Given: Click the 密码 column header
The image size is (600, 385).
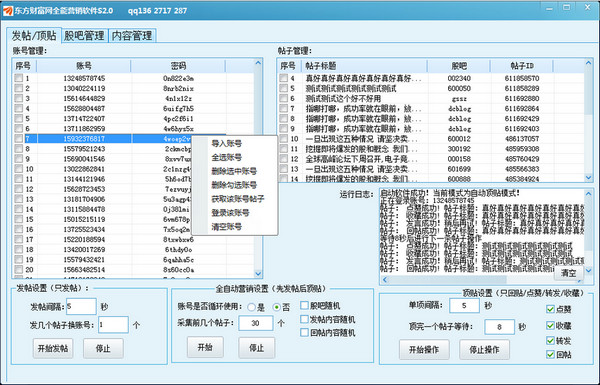Looking at the screenshot, I should (178, 66).
